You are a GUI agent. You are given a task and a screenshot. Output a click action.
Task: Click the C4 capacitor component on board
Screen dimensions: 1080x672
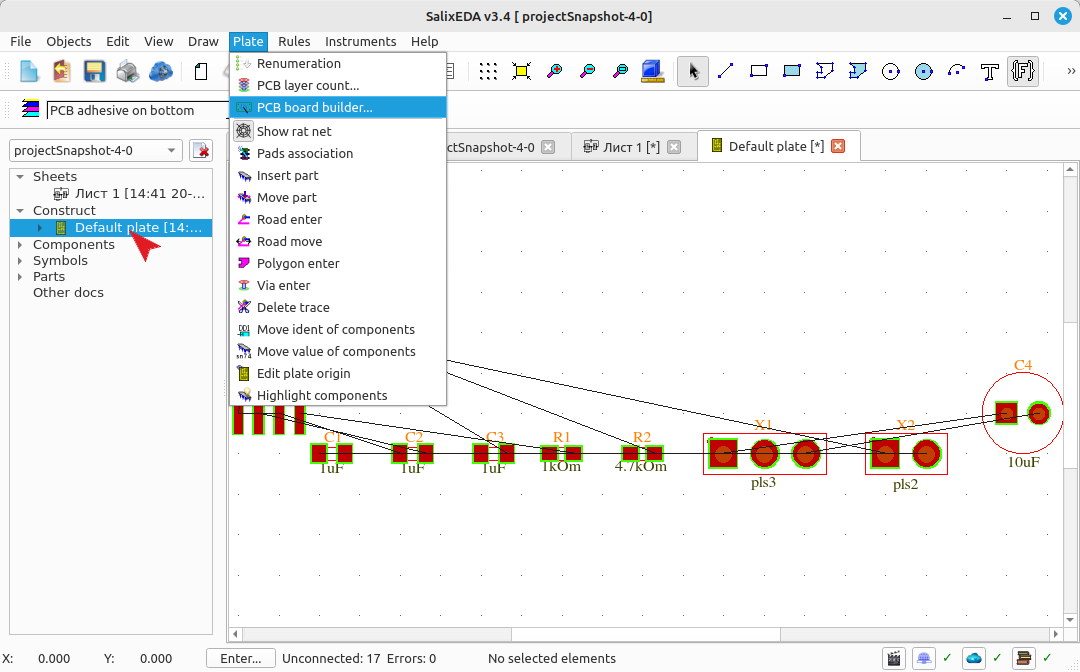[1022, 413]
